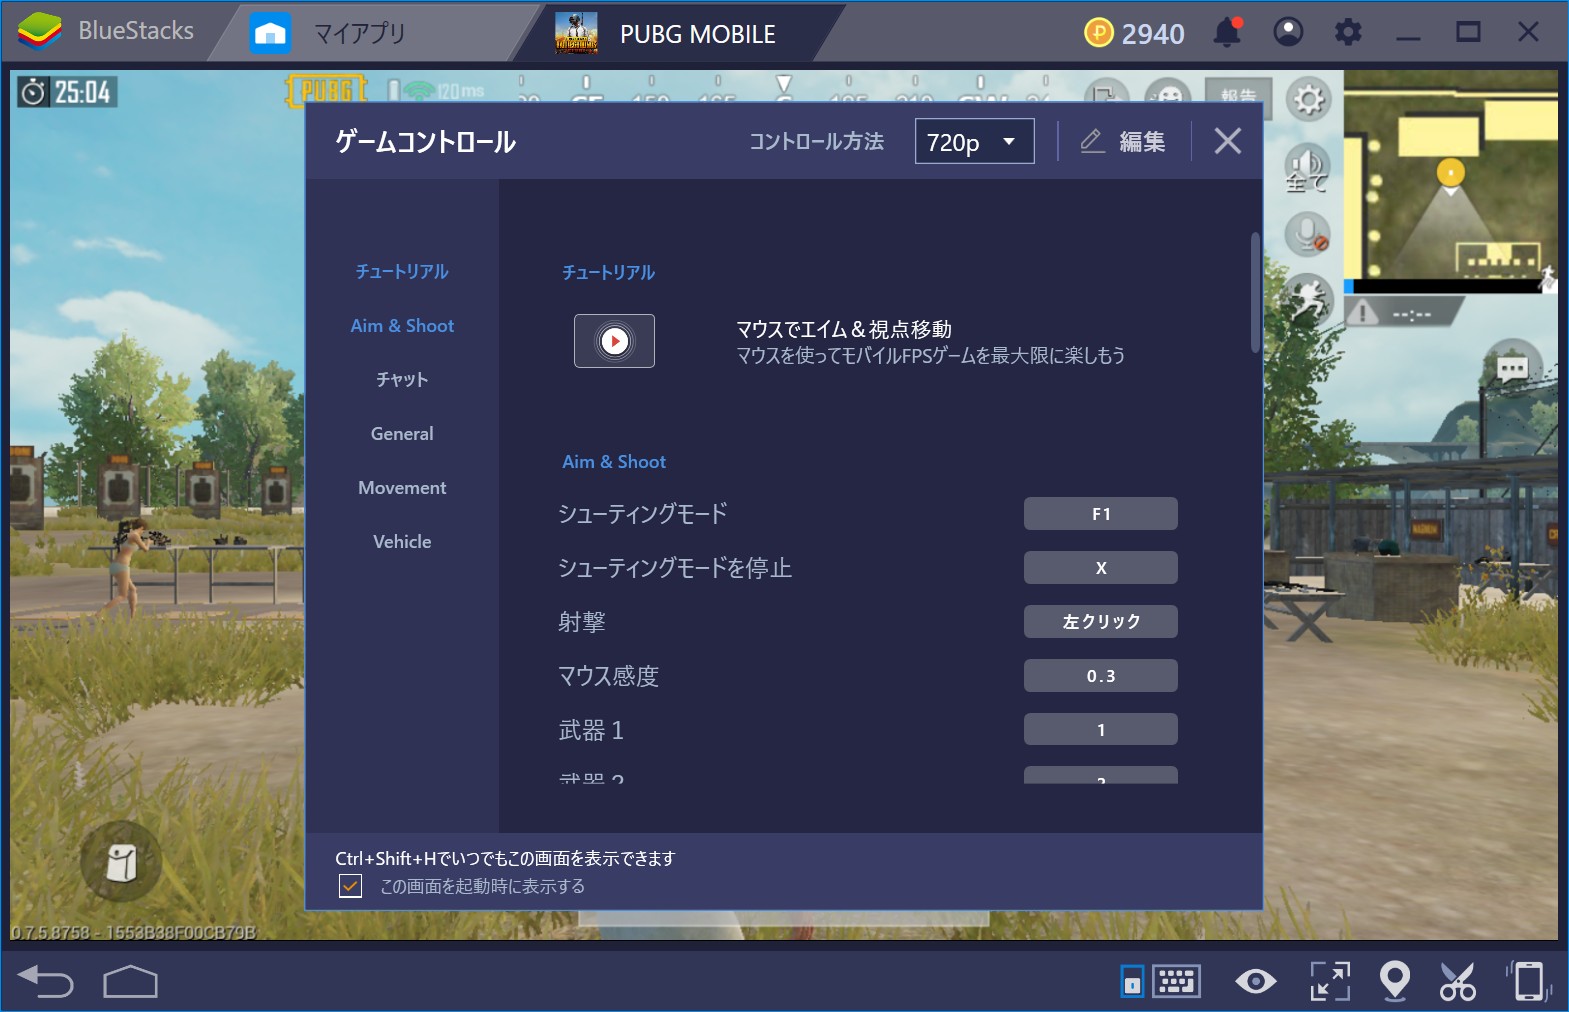
Task: Select Aim & Shoot in the sidebar
Action: (x=402, y=325)
